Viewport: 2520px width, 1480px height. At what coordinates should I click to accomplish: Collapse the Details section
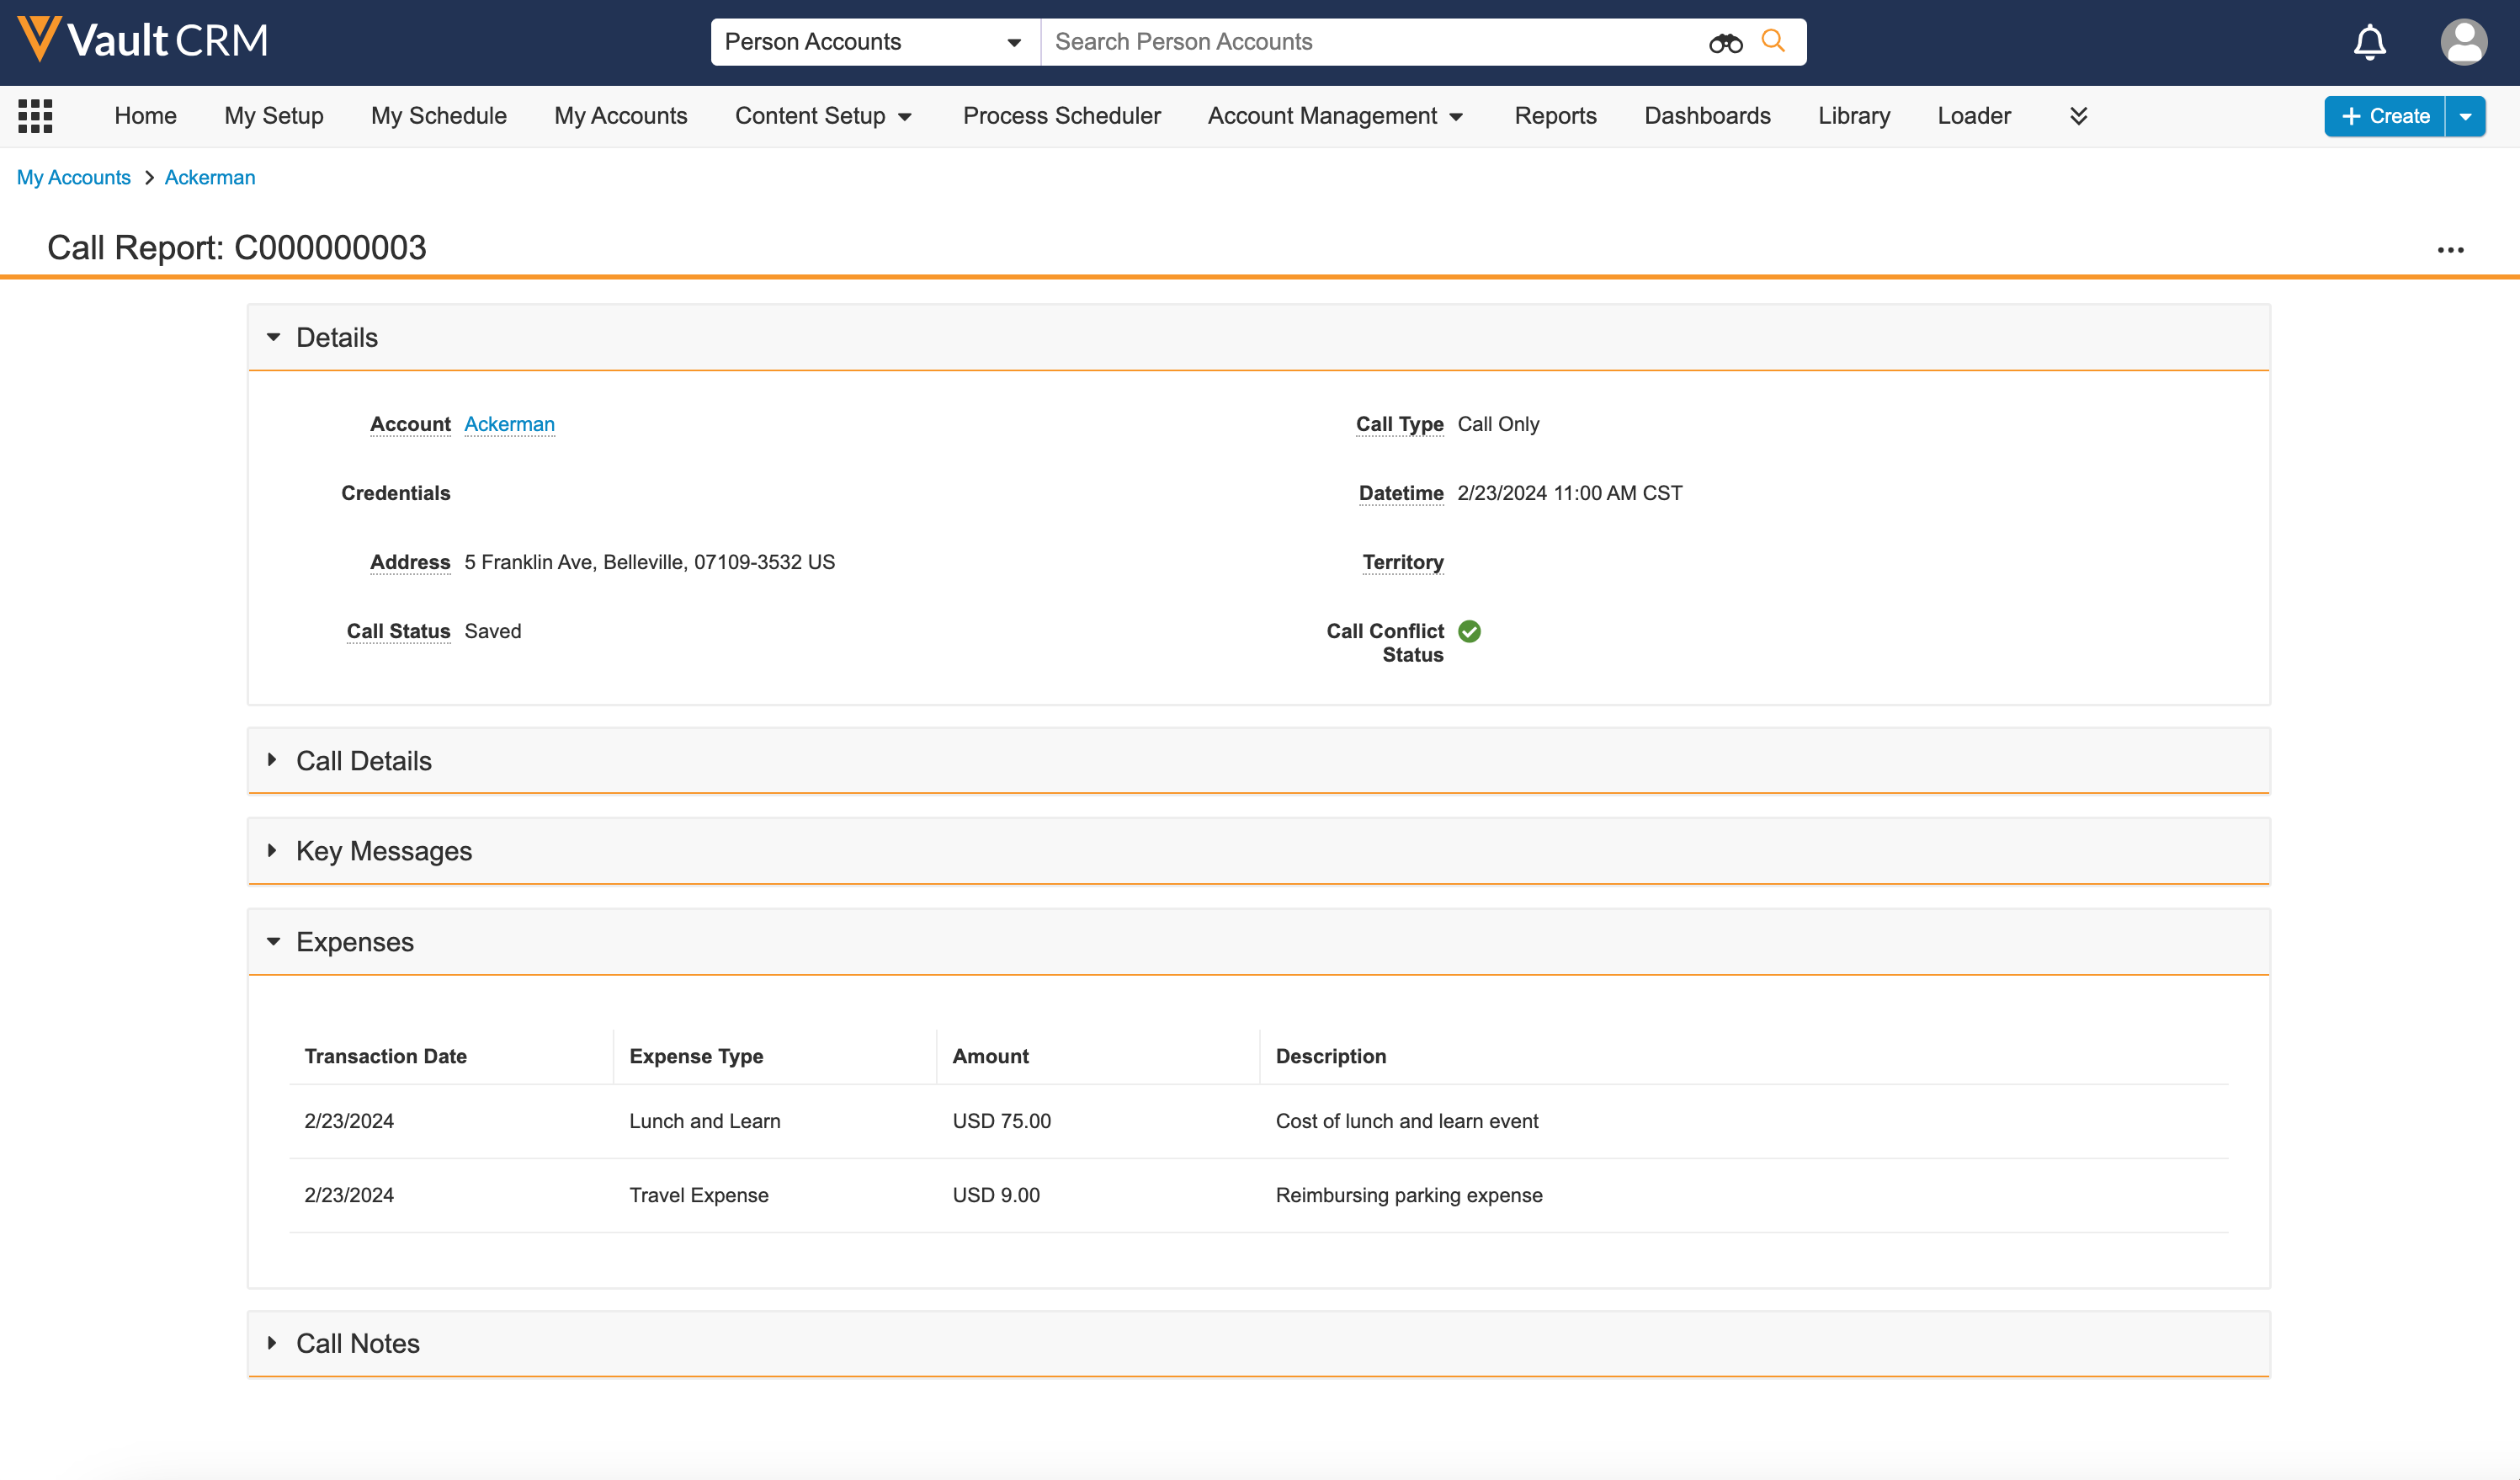(x=273, y=338)
